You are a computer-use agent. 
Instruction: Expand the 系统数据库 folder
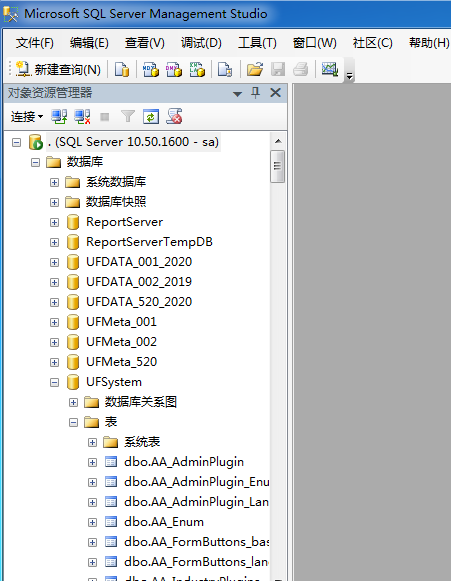[54, 182]
